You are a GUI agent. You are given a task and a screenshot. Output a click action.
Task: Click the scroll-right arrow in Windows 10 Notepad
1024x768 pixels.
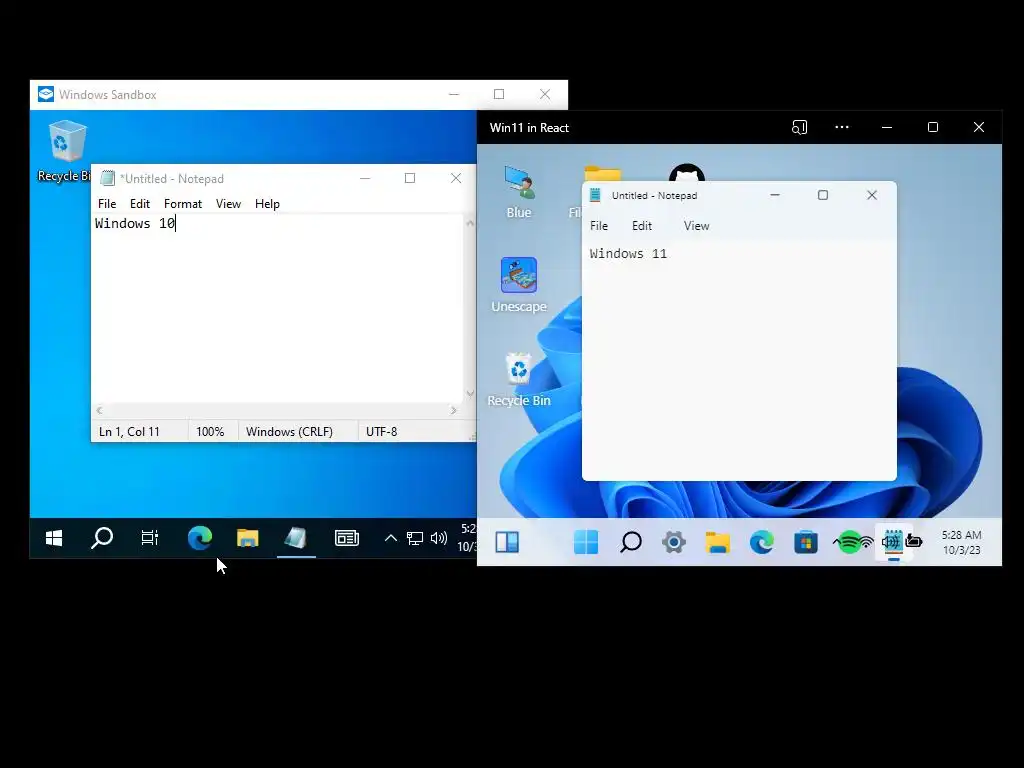tap(453, 410)
